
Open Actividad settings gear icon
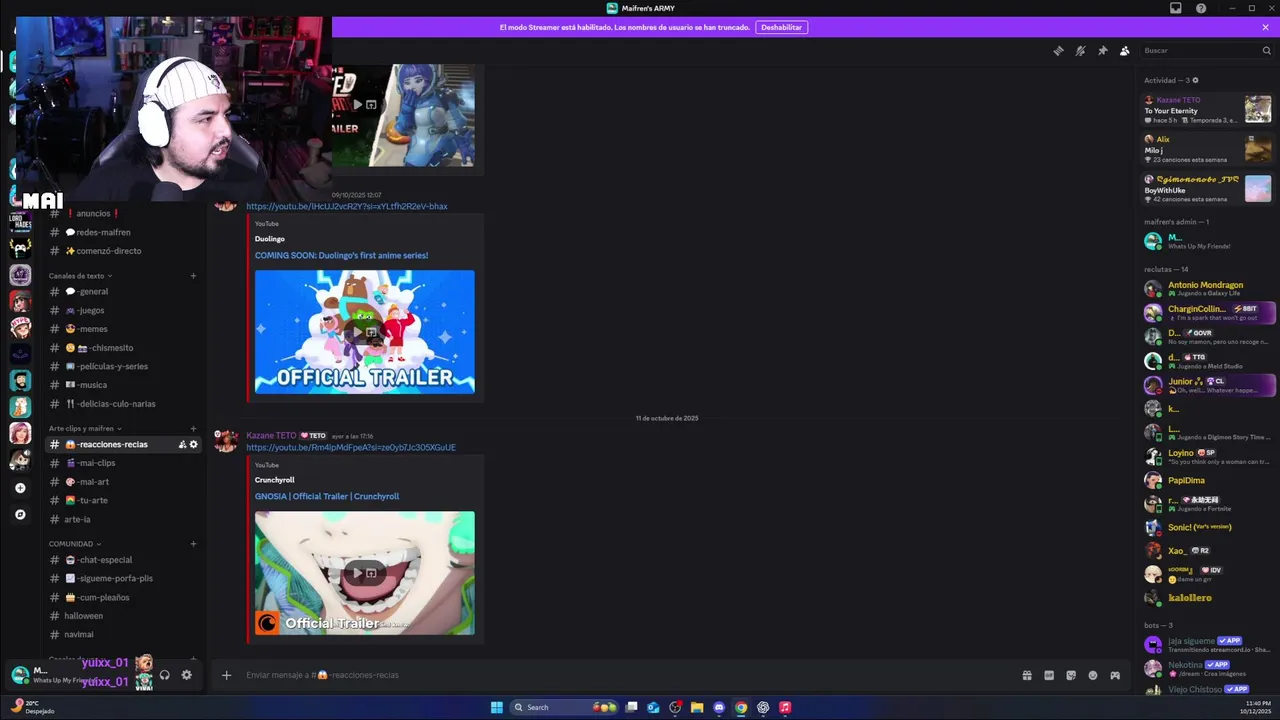tap(1195, 80)
